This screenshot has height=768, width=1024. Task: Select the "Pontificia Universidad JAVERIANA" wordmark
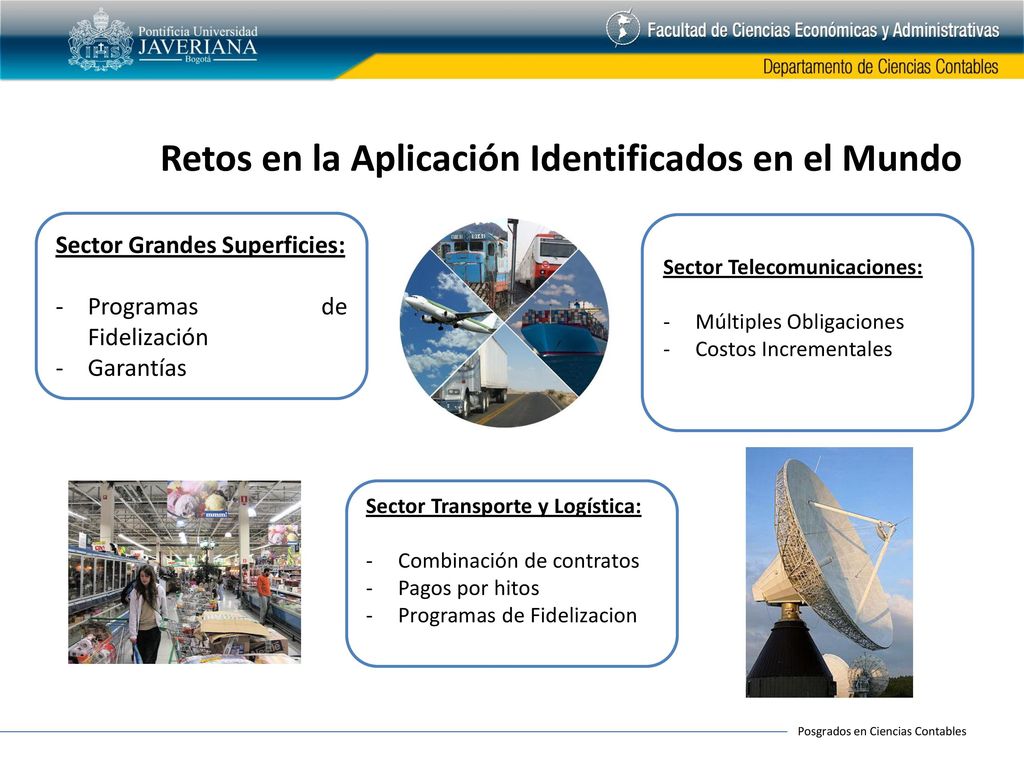point(198,44)
